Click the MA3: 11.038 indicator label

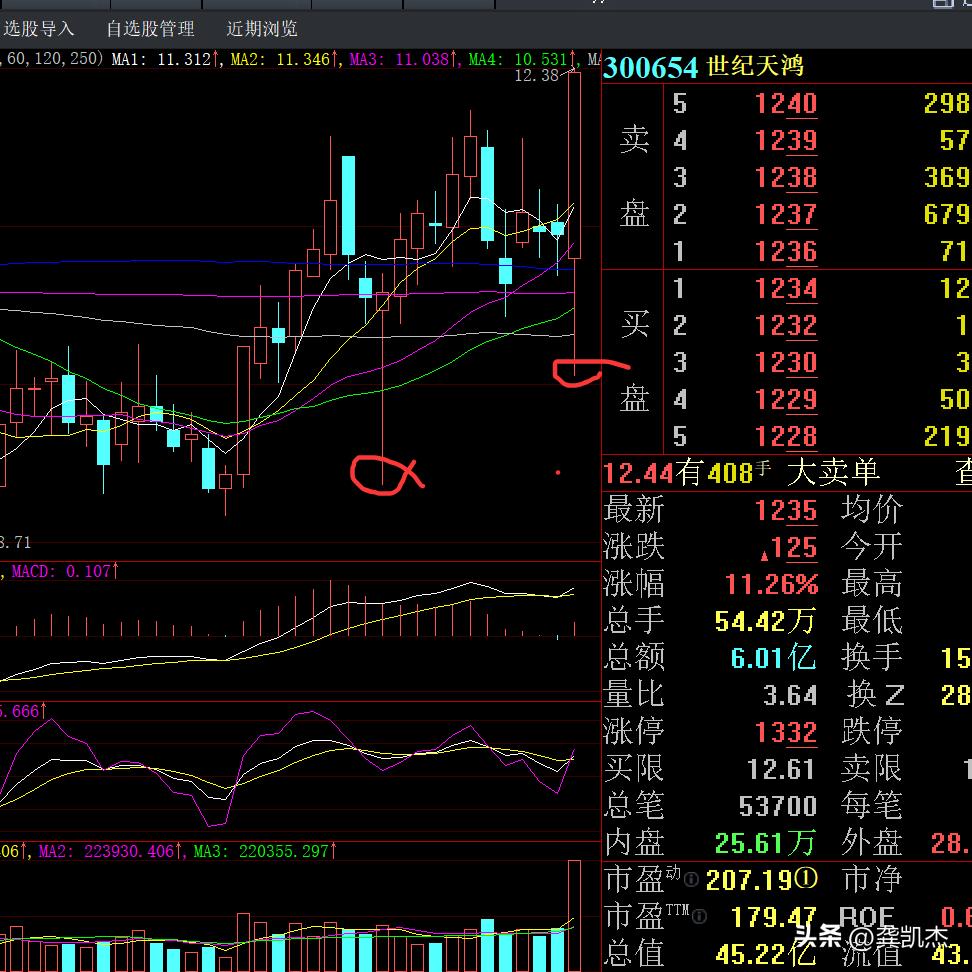[x=402, y=60]
